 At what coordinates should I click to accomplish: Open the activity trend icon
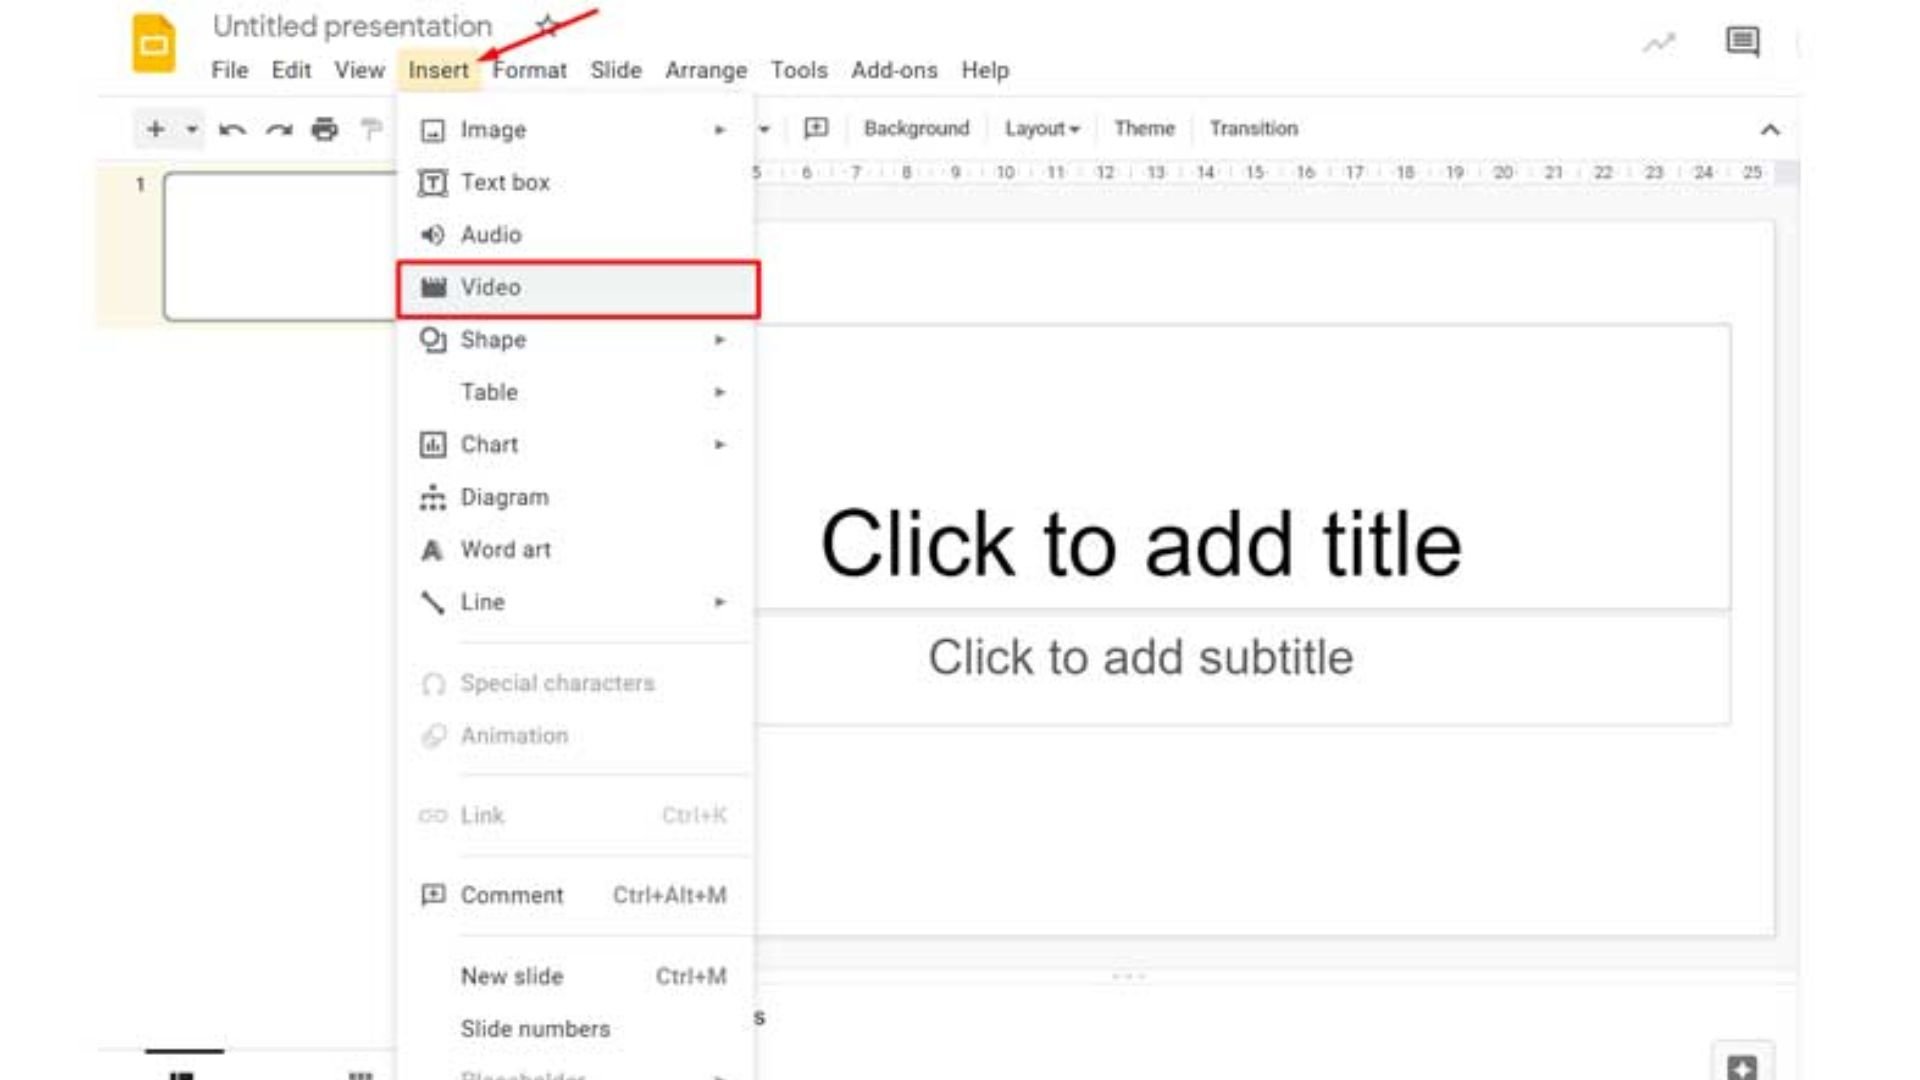(x=1659, y=43)
